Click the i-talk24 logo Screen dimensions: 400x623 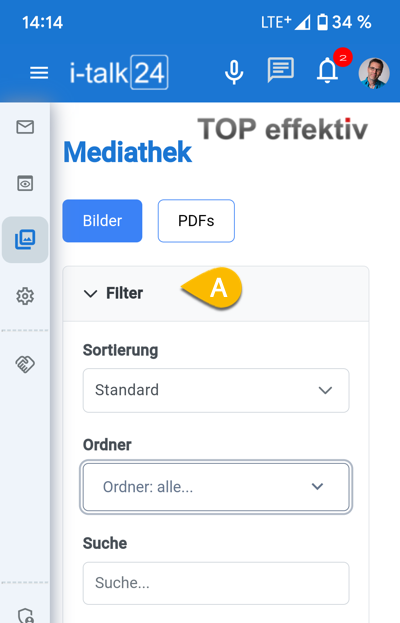click(x=119, y=73)
